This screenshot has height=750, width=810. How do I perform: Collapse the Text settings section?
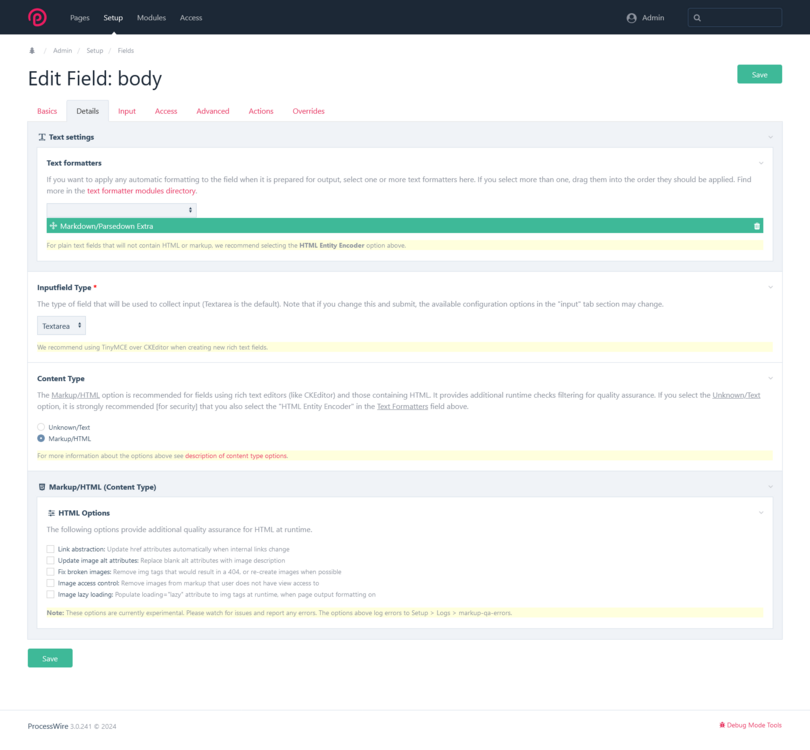click(x=770, y=137)
